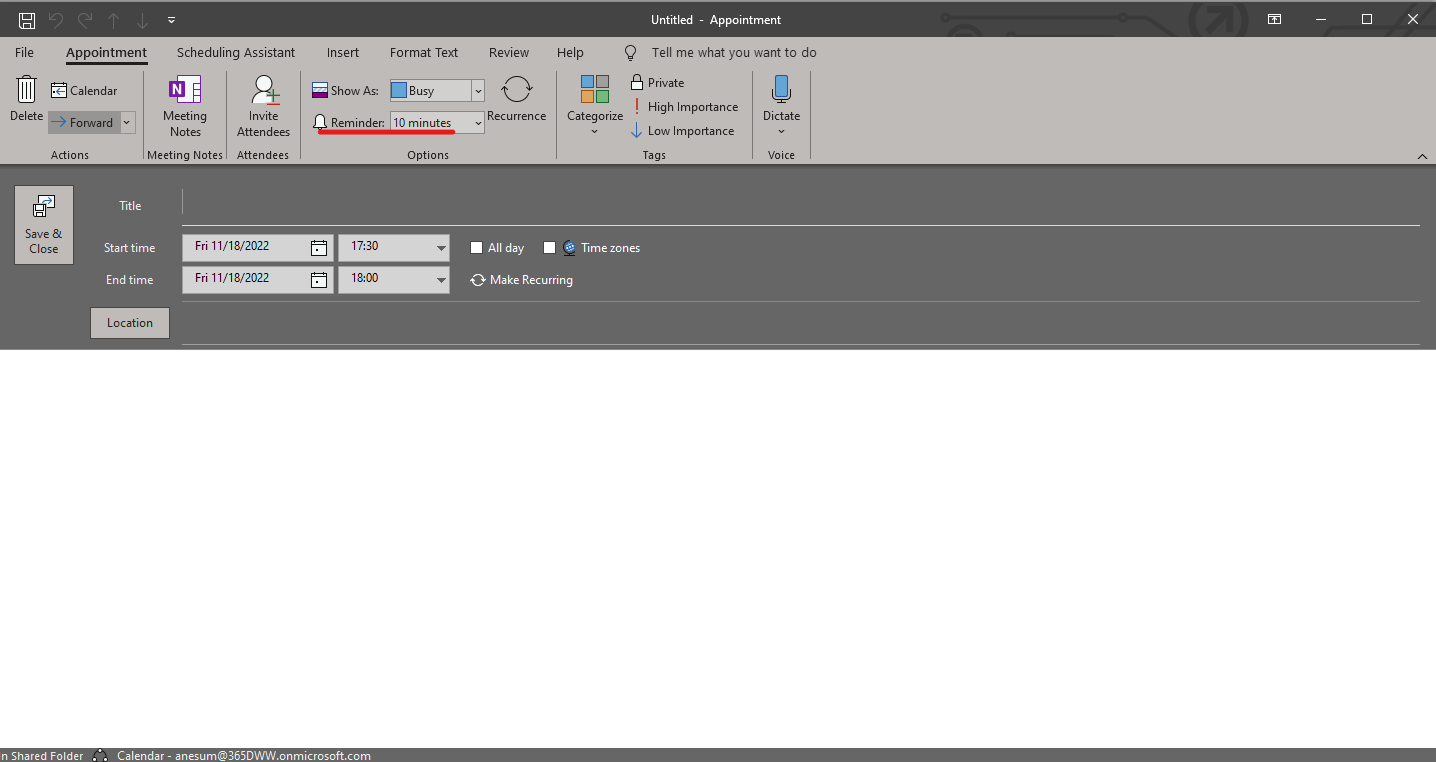Click the Dictate microphone icon
The height and width of the screenshot is (762, 1436).
point(781,91)
